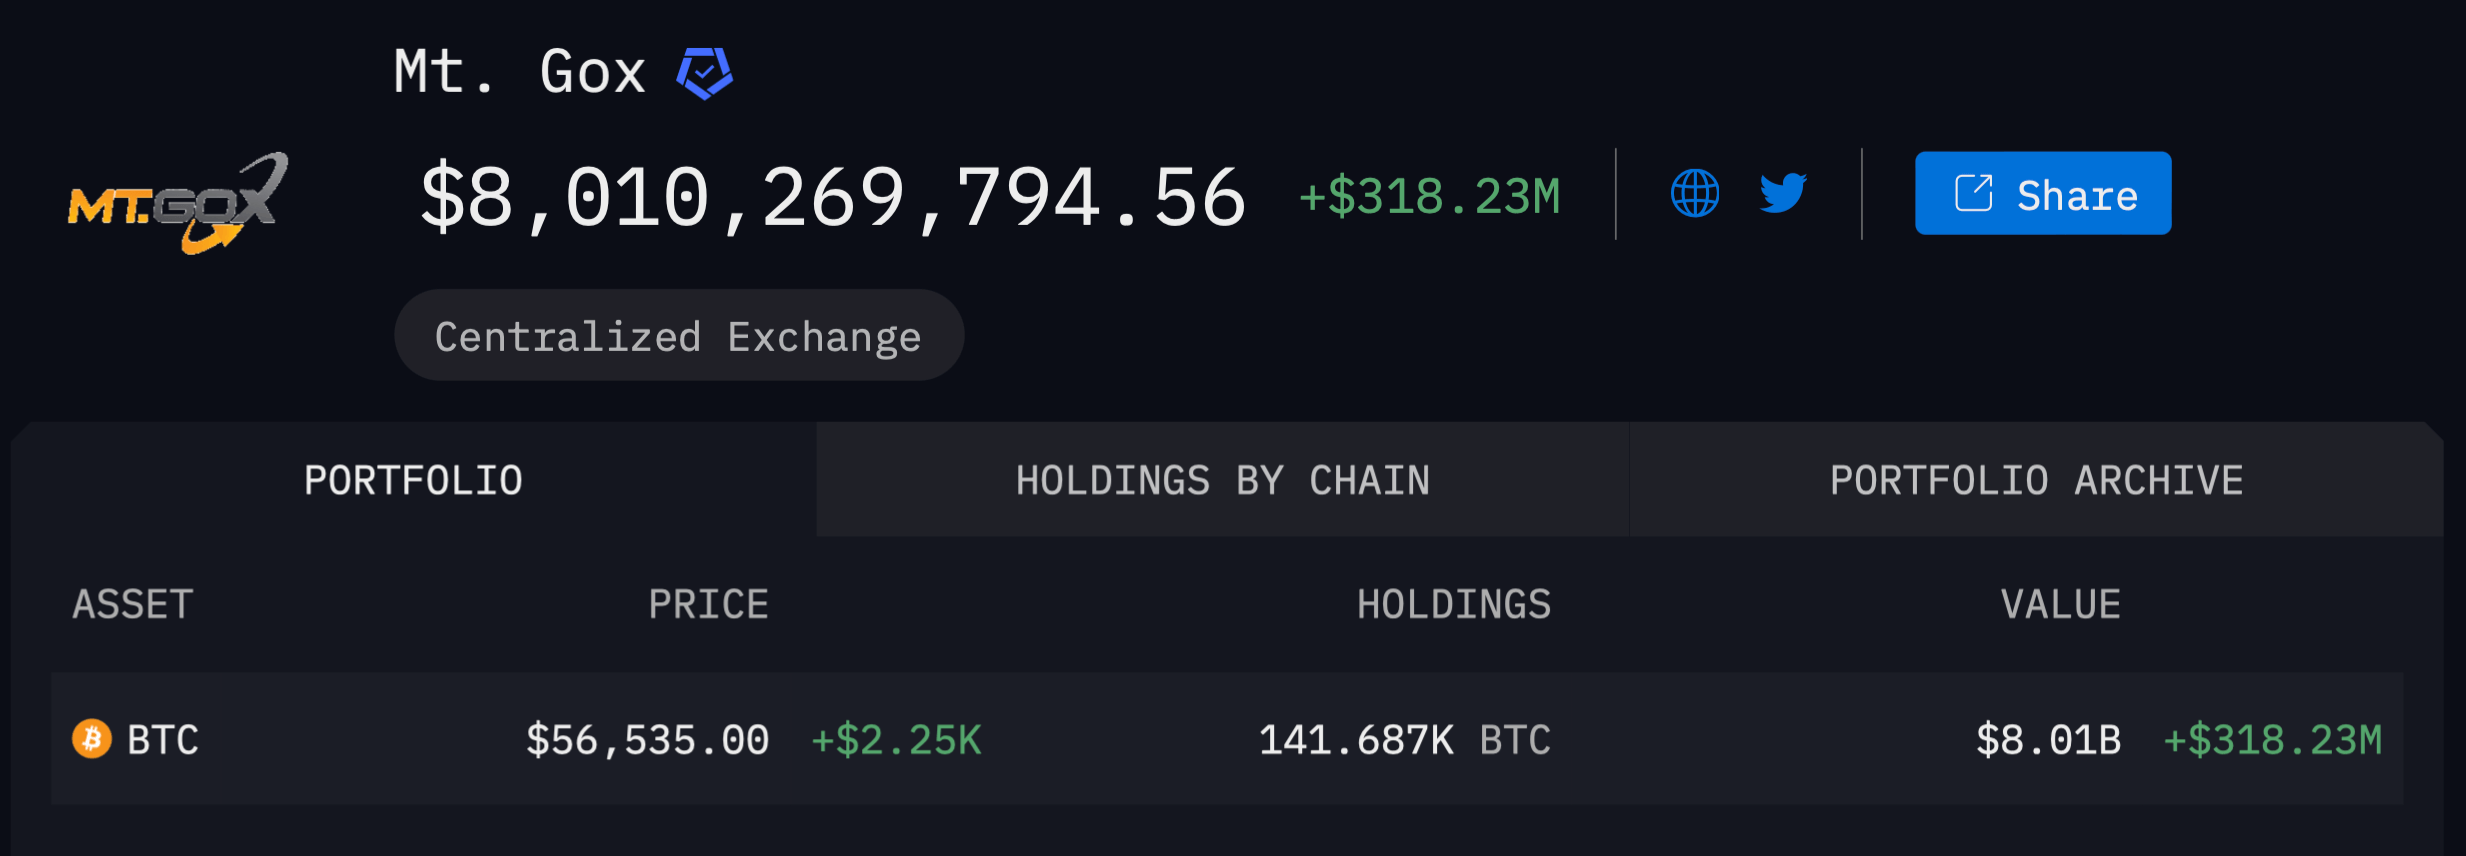Sort by the Value column header
This screenshot has width=2466, height=856.
2061,605
